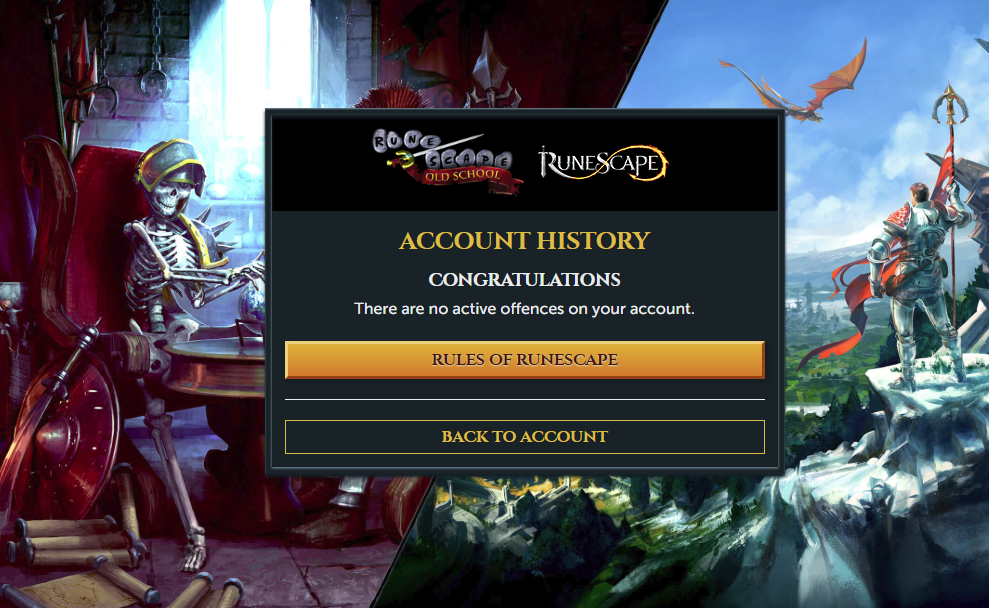
Task: Open the Rules of RuneScape page
Action: pyautogui.click(x=524, y=360)
